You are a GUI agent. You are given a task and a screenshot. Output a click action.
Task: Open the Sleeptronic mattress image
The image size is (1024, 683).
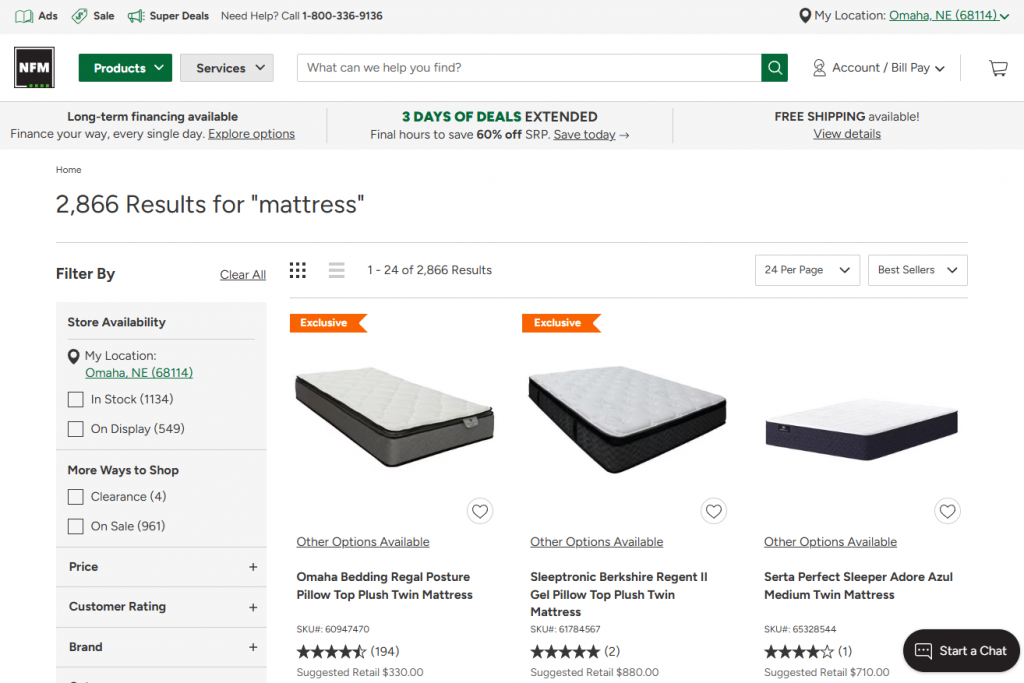tap(627, 418)
